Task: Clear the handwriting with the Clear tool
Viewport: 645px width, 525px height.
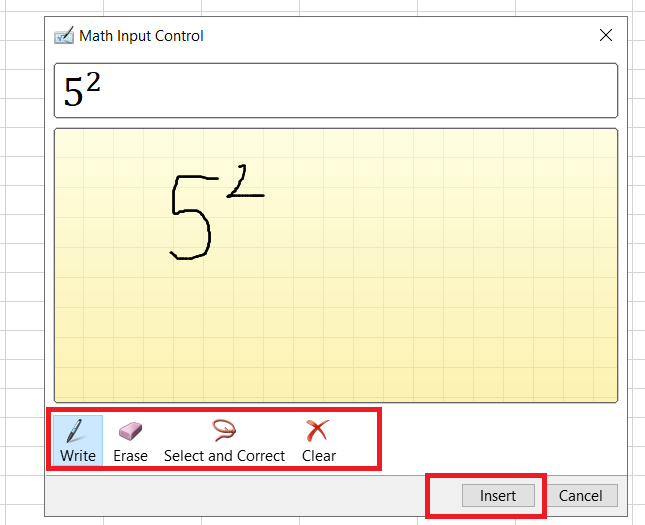Action: click(318, 440)
